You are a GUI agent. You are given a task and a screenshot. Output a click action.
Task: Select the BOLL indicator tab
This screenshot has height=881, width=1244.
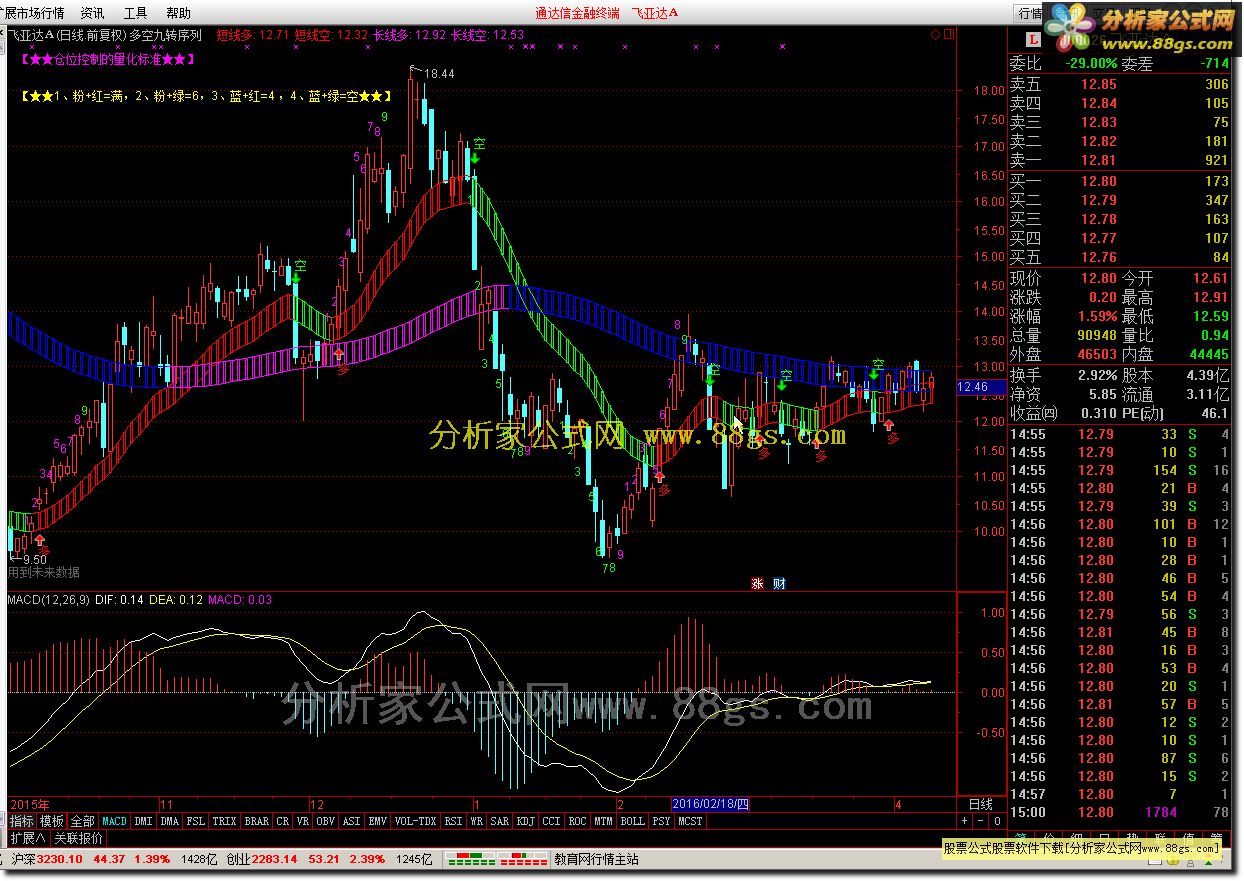click(632, 821)
